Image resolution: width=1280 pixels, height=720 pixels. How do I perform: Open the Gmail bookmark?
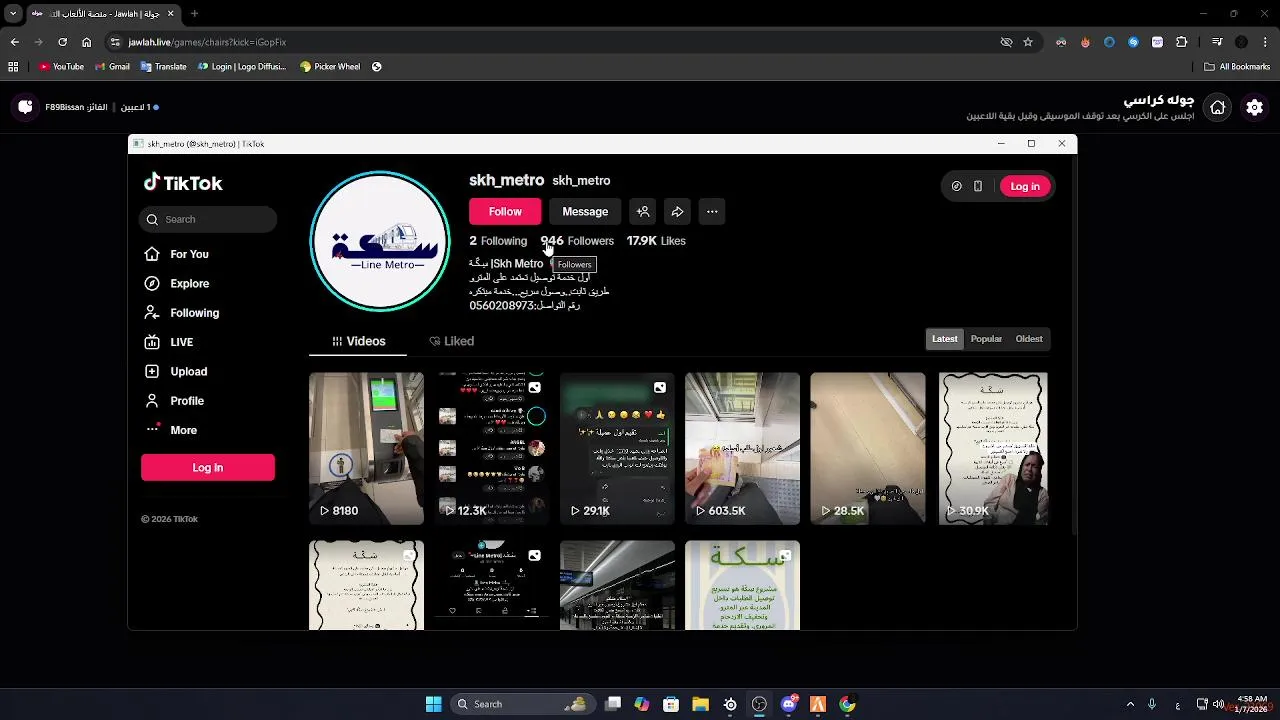(112, 67)
